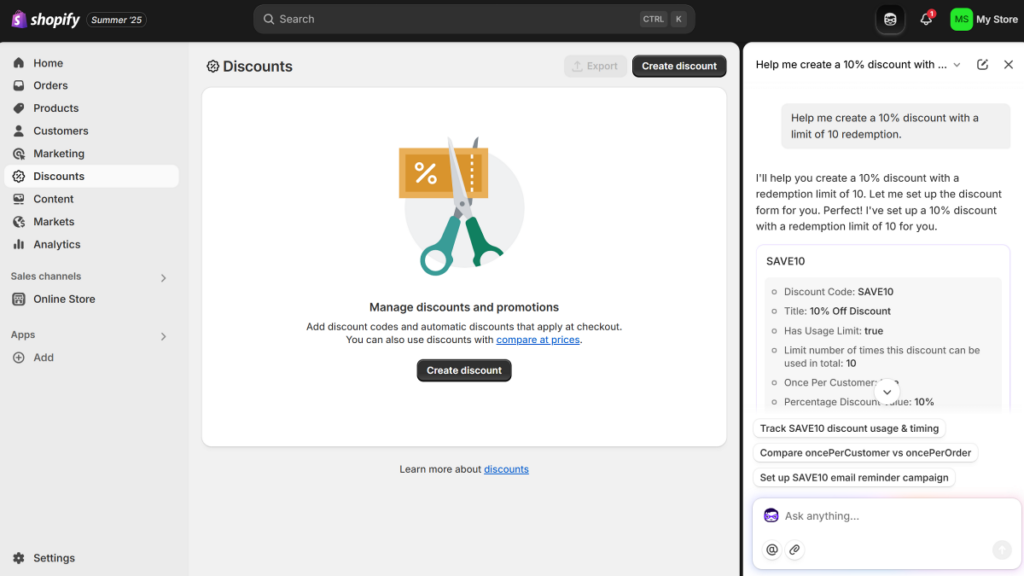Expand the Apps section

coord(163,335)
